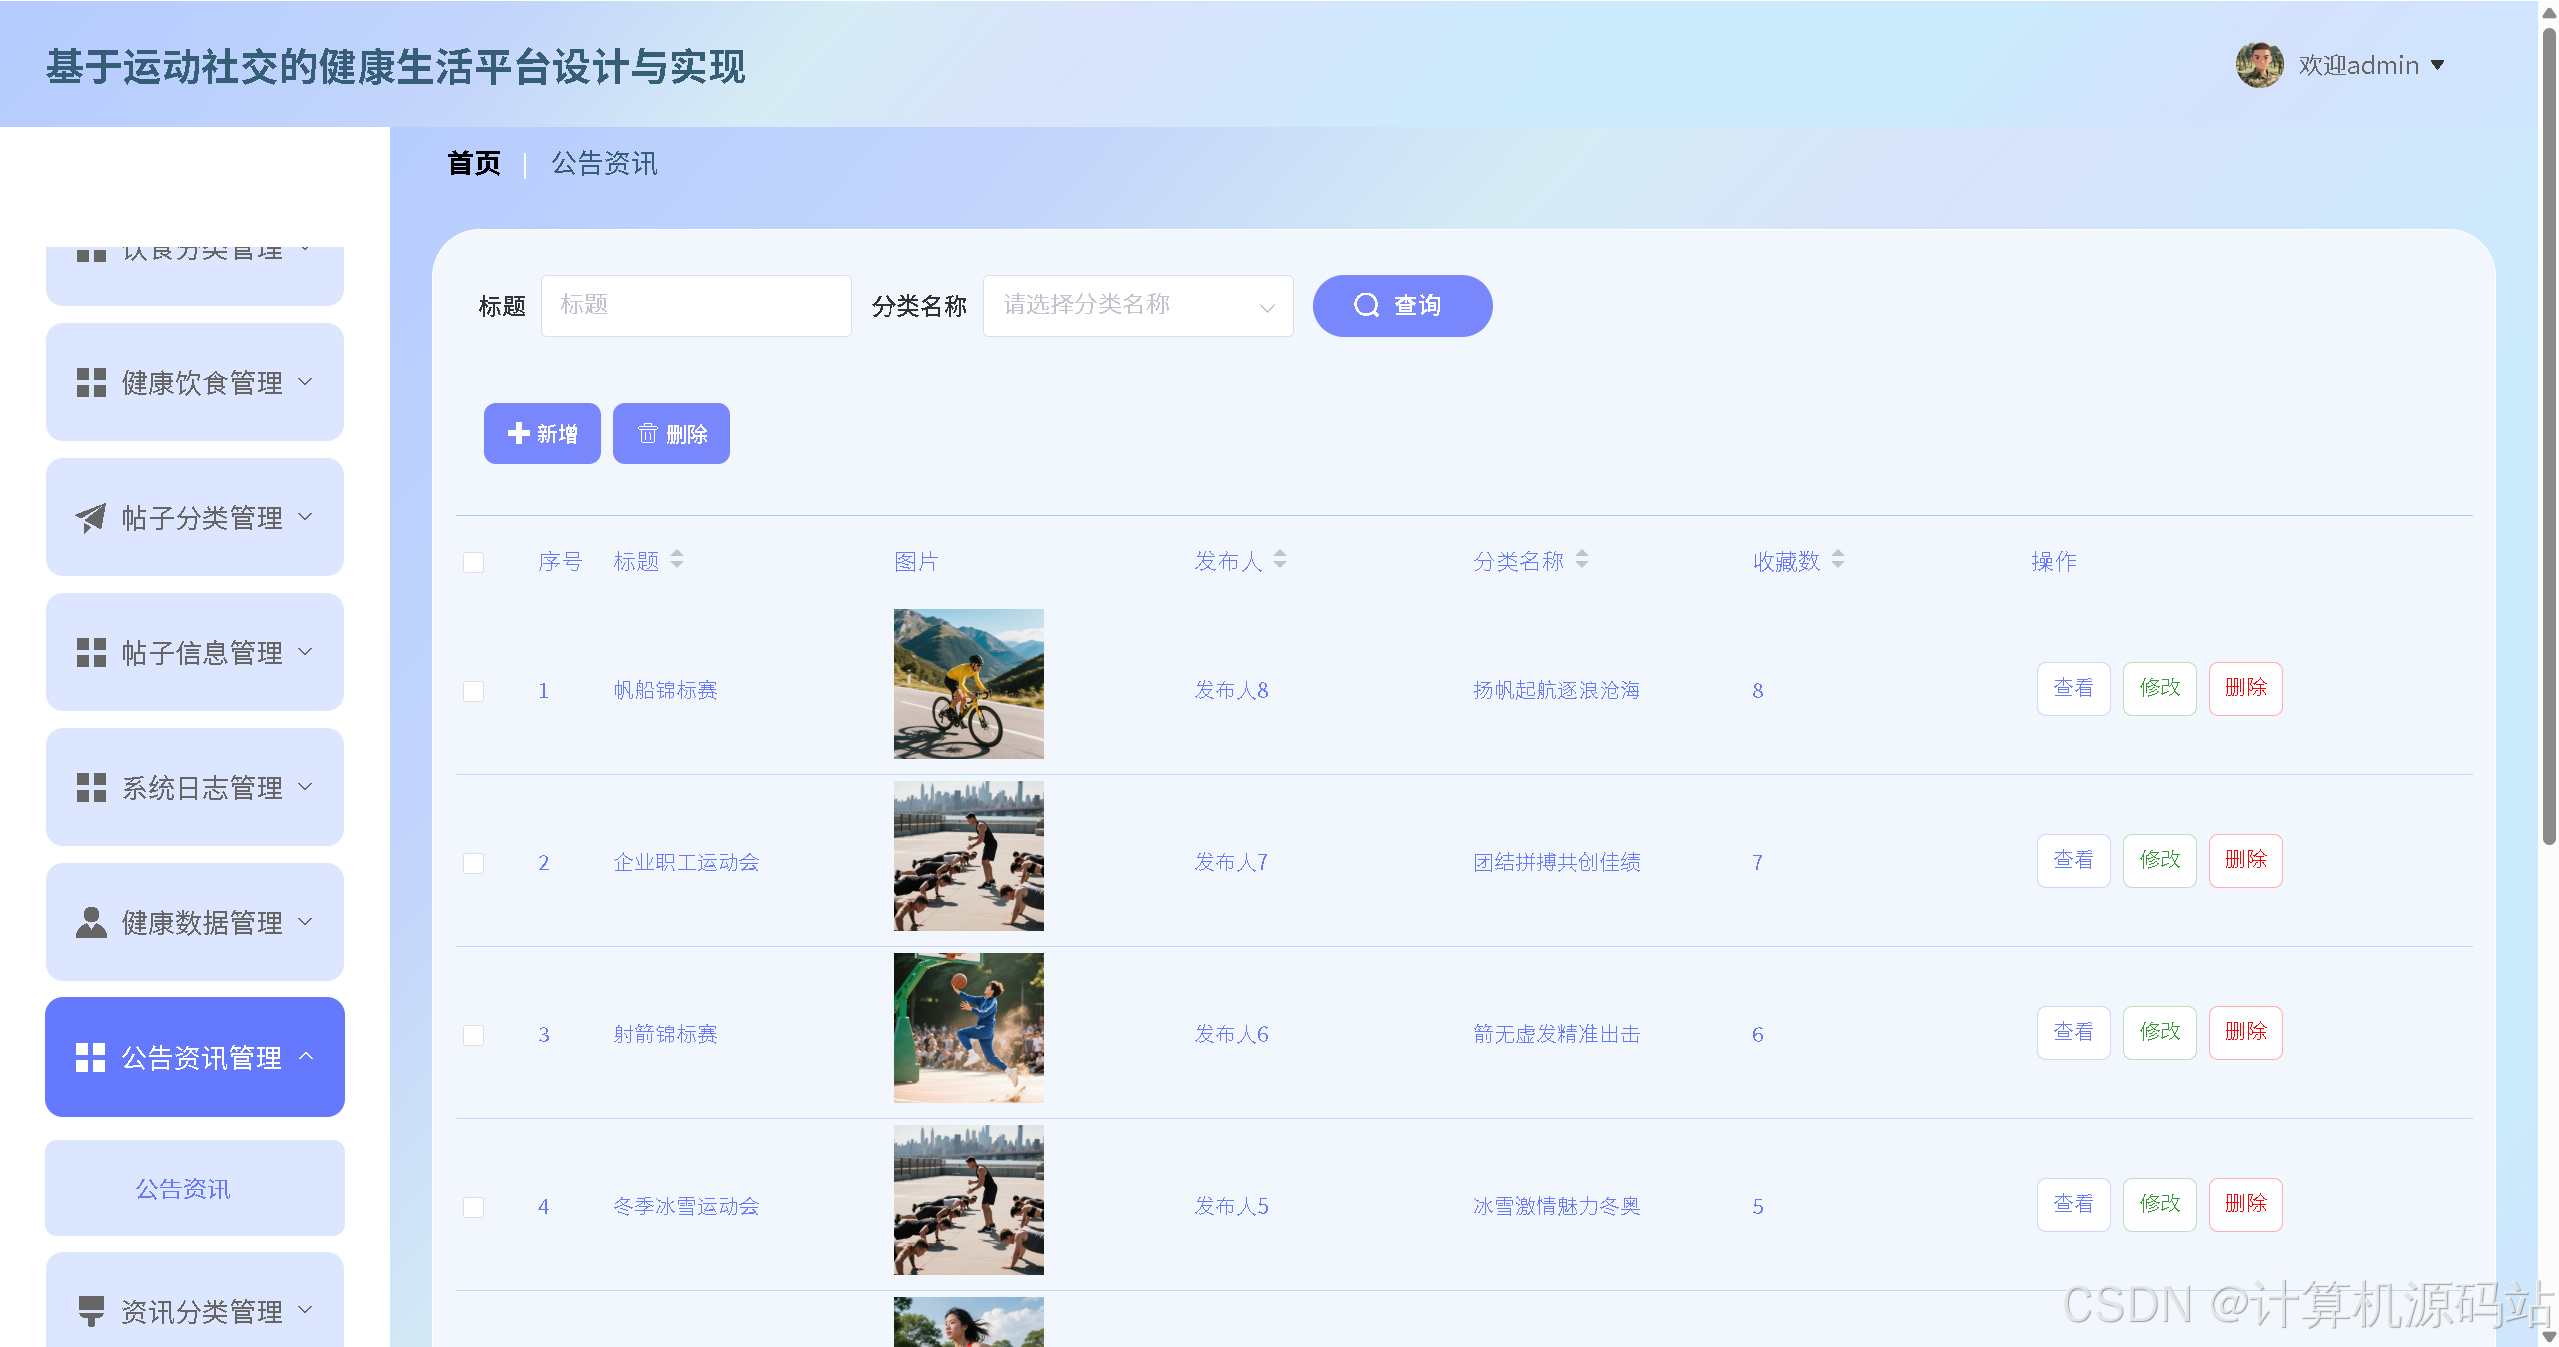Click the paper plane icon beside 帖子分类管理

pos(91,517)
